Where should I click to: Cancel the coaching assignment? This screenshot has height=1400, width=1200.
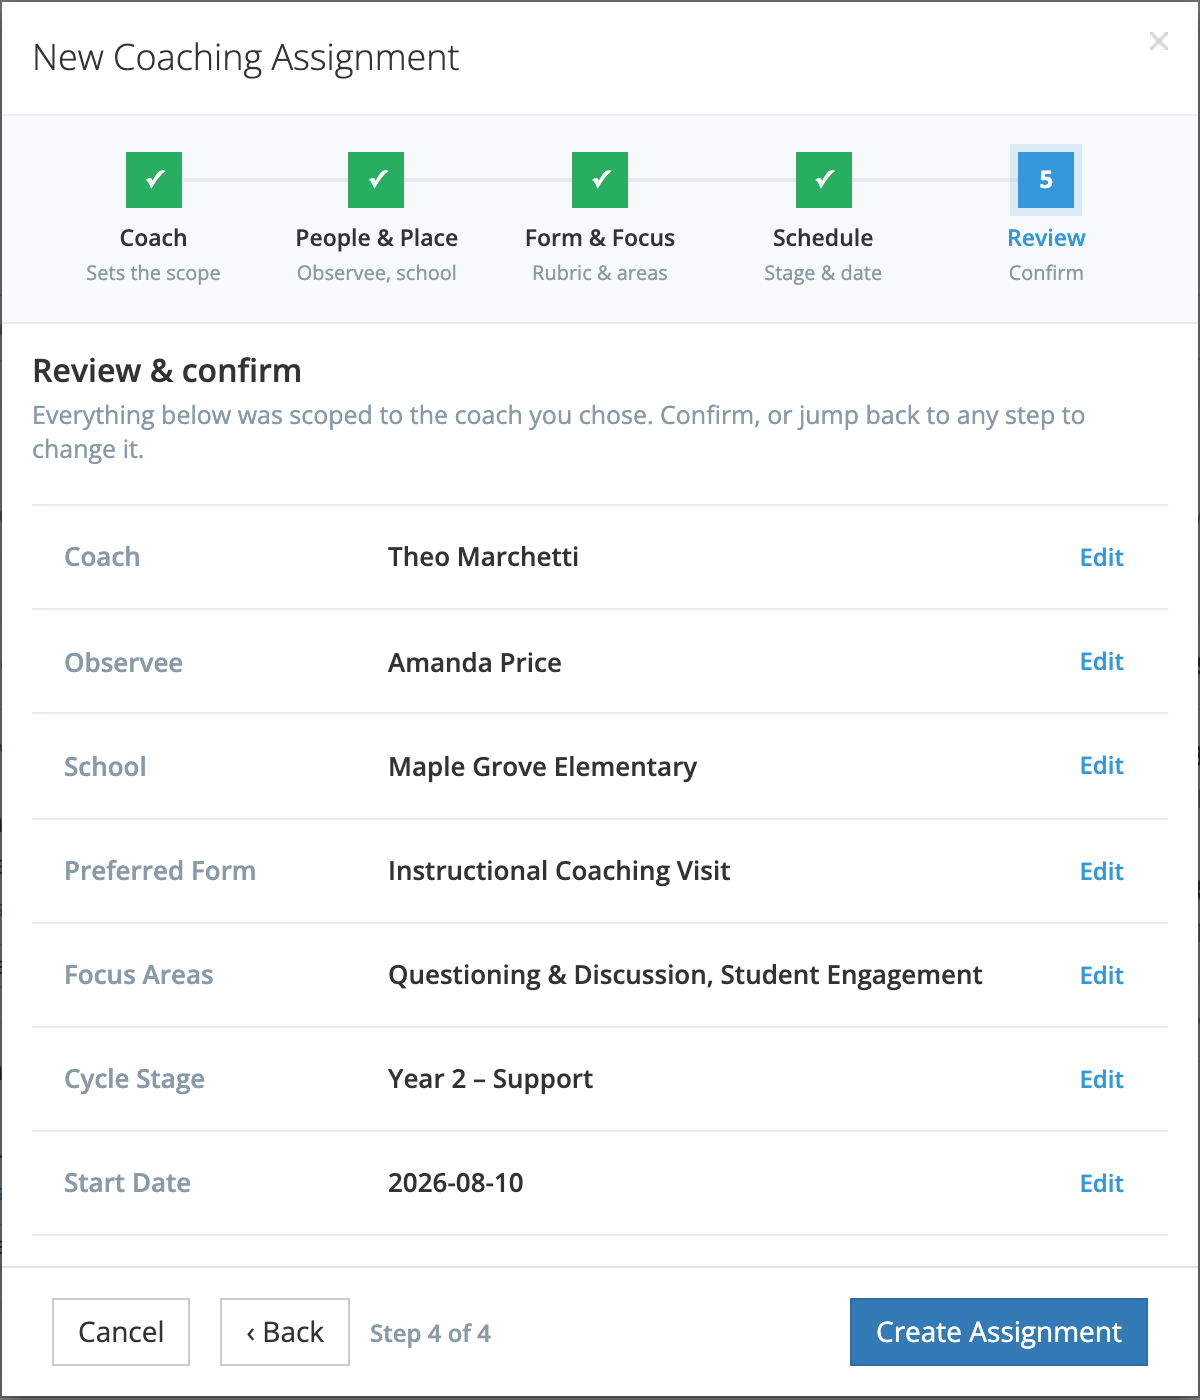[x=121, y=1332]
